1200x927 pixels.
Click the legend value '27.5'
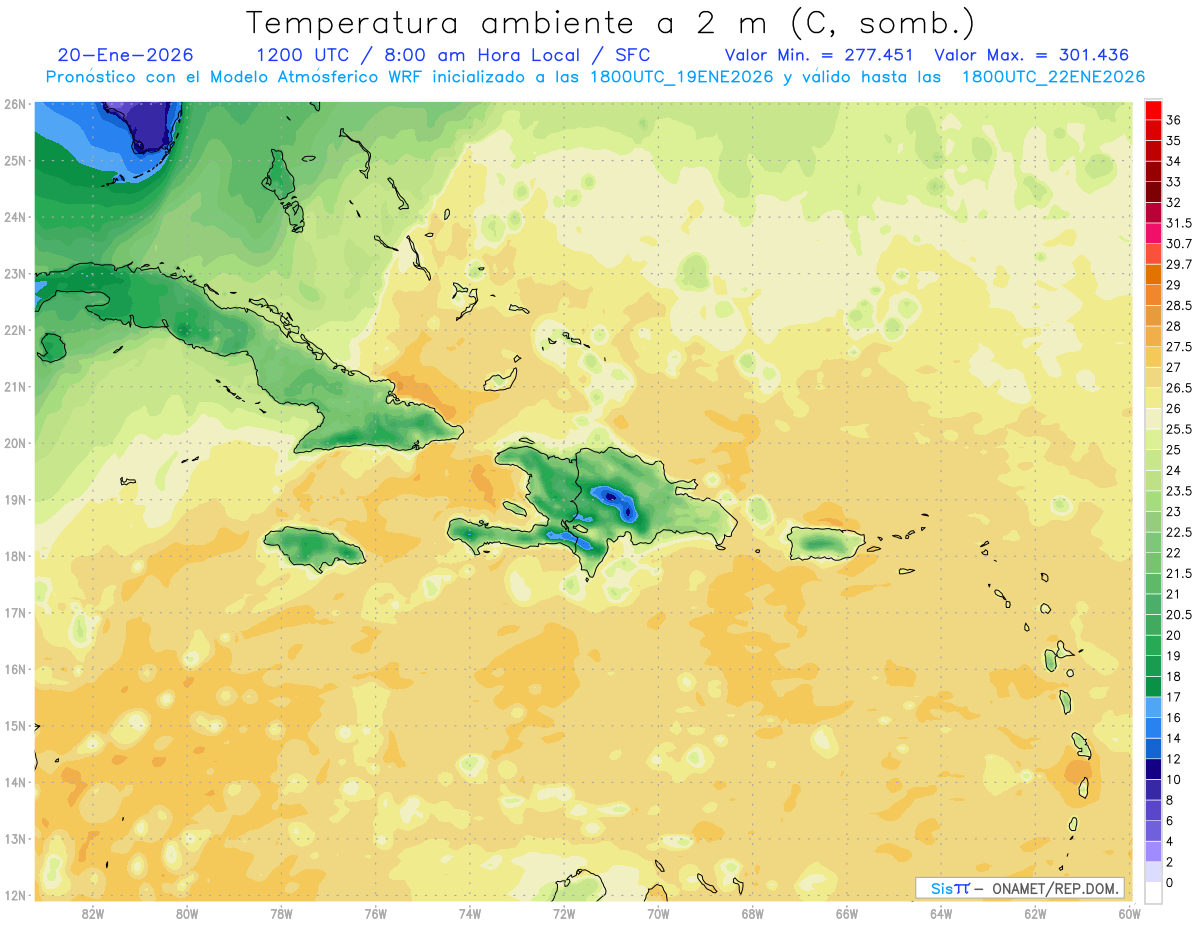(1179, 347)
